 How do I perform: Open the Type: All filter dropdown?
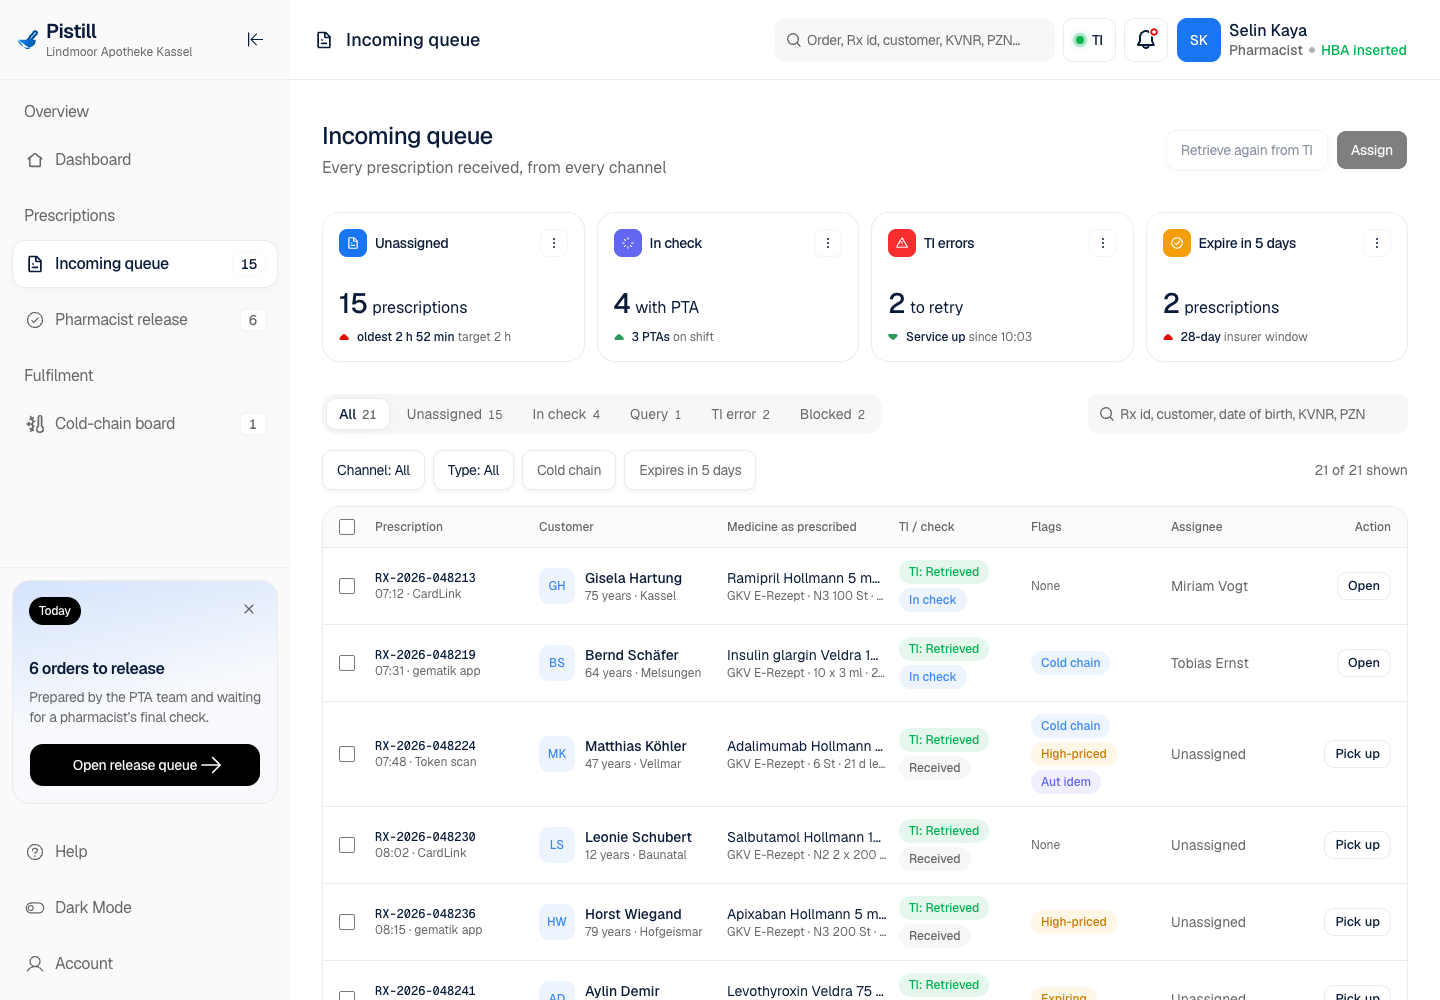pos(474,470)
